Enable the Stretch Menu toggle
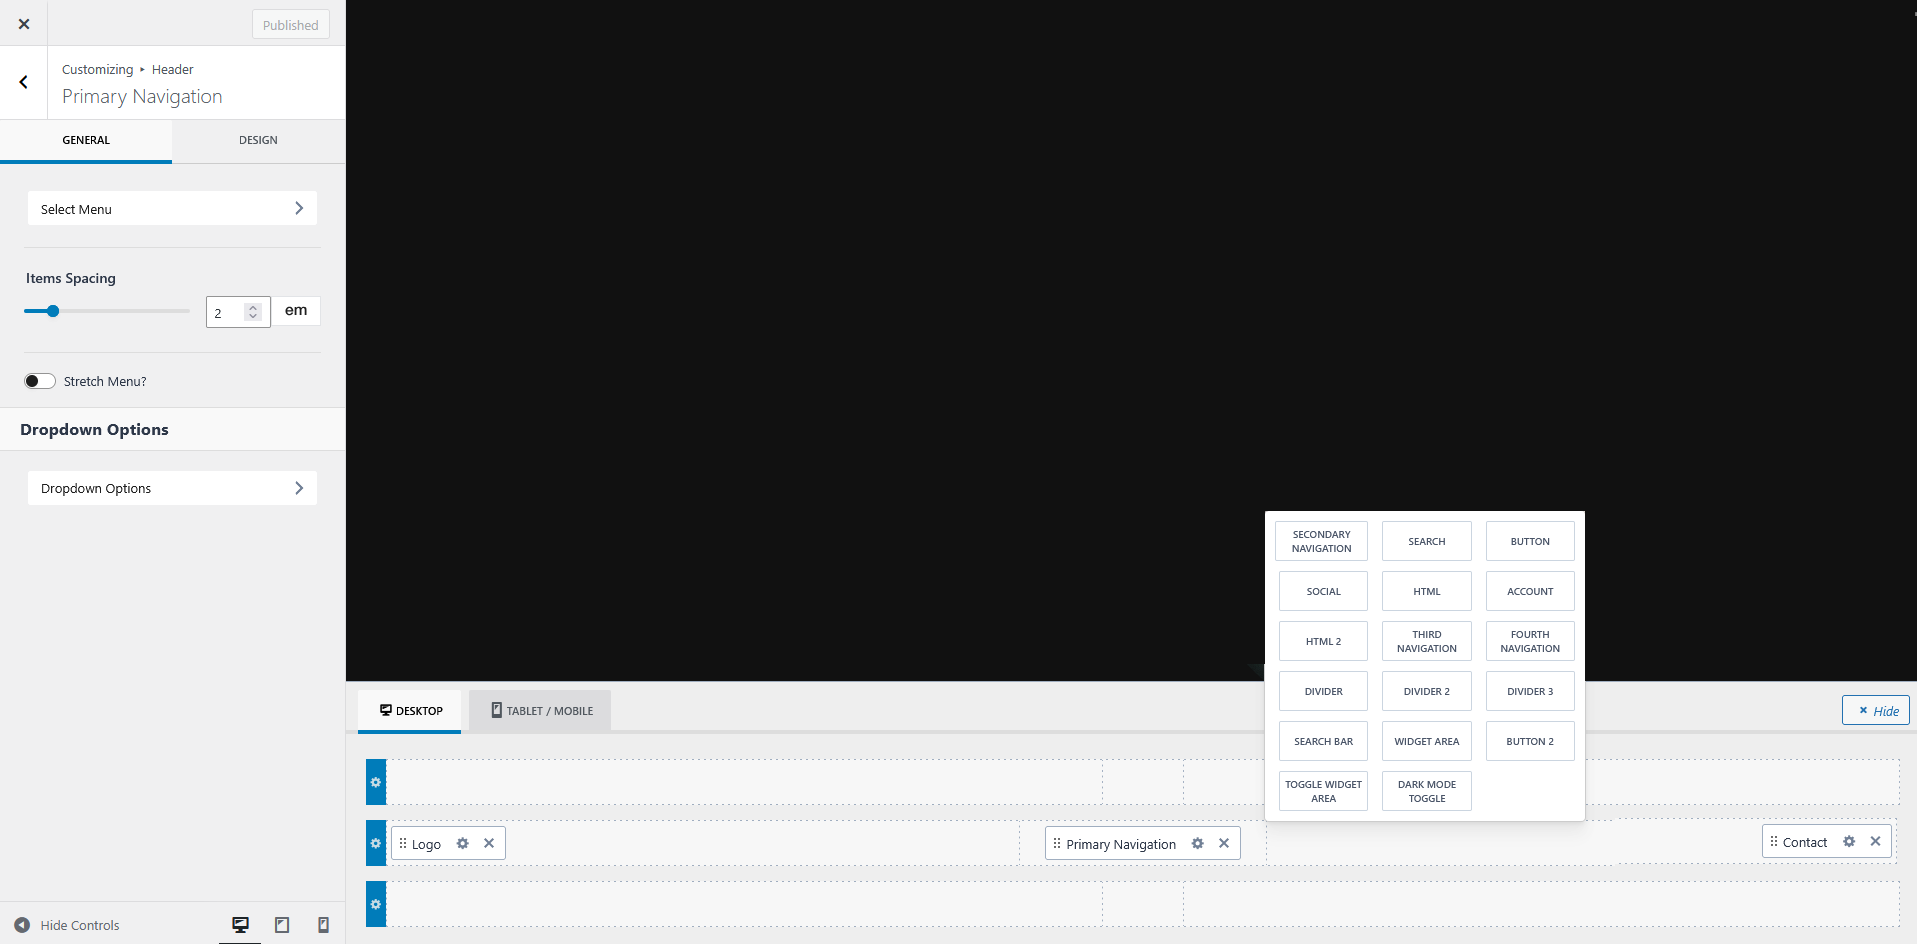The width and height of the screenshot is (1917, 944). click(40, 381)
